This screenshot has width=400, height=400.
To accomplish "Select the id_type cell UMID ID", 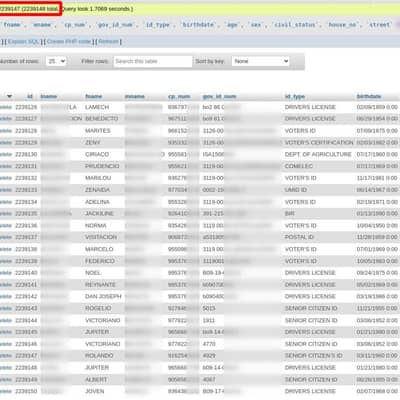I will [296, 190].
